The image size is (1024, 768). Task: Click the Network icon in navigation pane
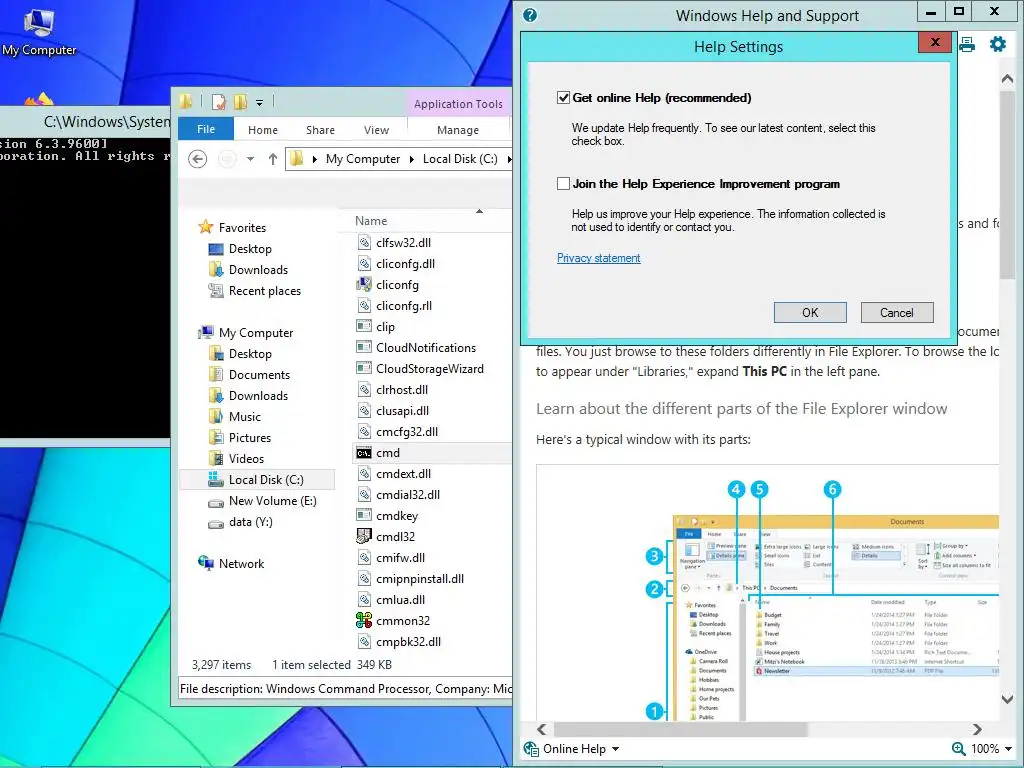(206, 563)
